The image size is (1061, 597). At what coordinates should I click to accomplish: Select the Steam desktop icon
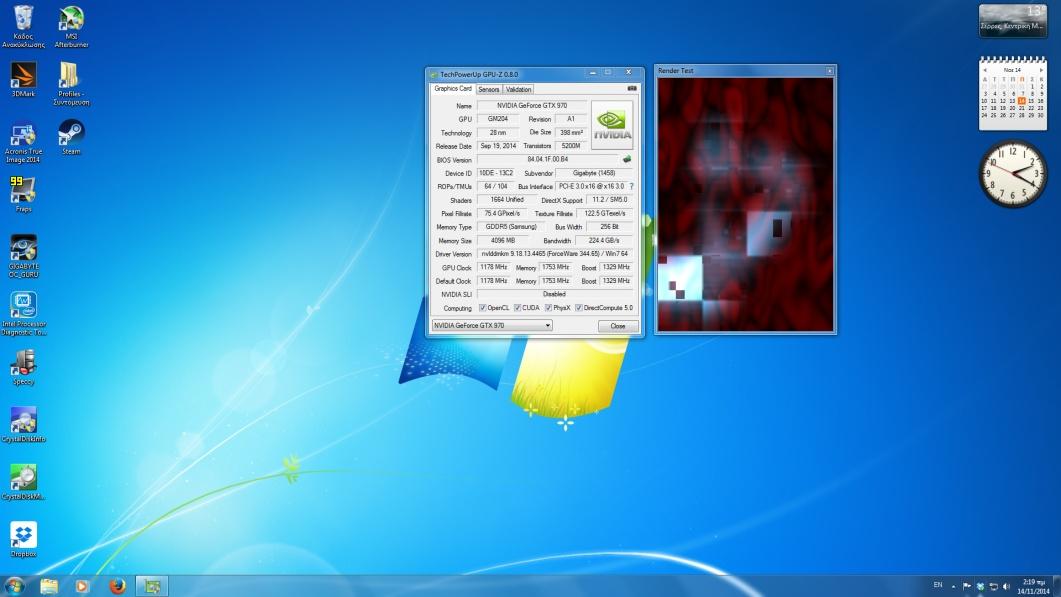click(71, 137)
